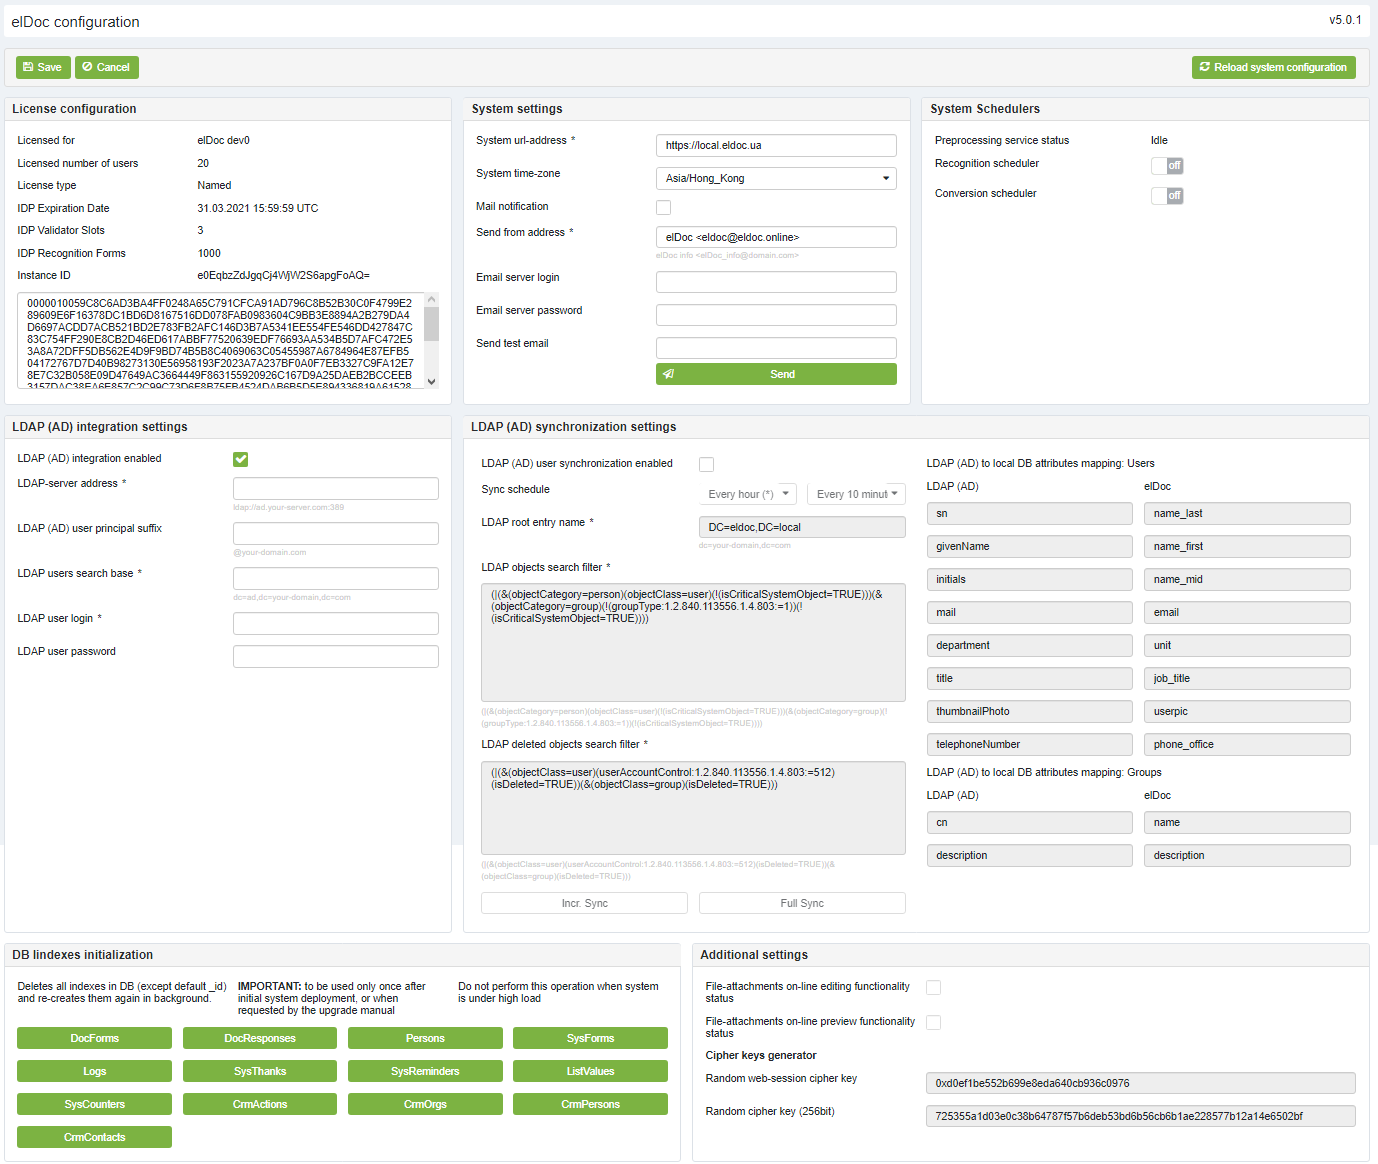Screen dimensions: 1378x1164
Task: Click the thumbnailPhoto LDAP attribute field
Action: click(x=1030, y=711)
